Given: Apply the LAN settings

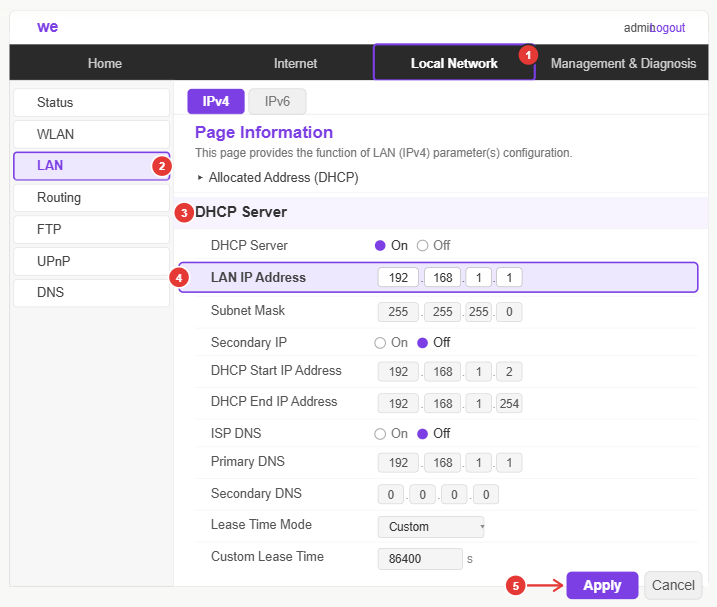Looking at the screenshot, I should [x=602, y=586].
